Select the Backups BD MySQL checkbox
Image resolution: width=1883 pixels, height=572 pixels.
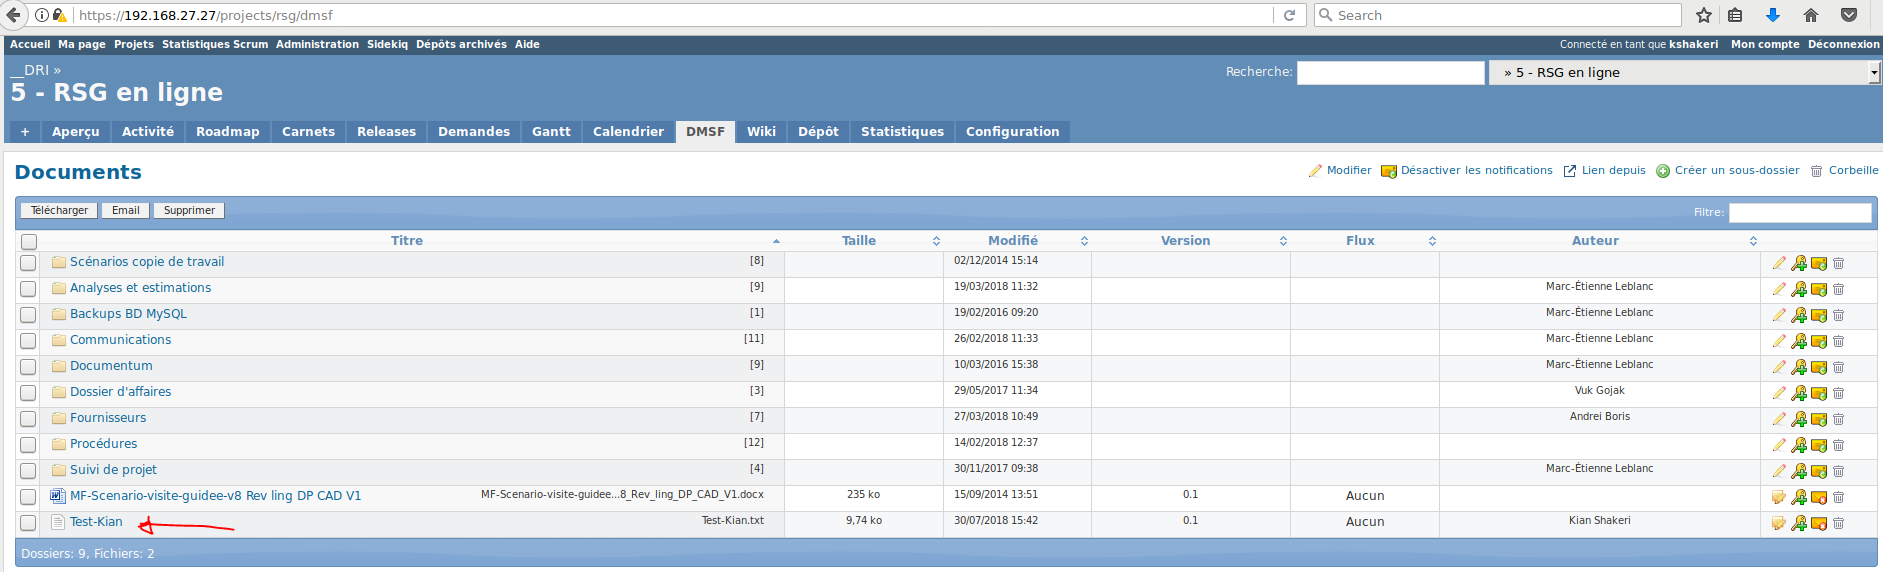(28, 315)
